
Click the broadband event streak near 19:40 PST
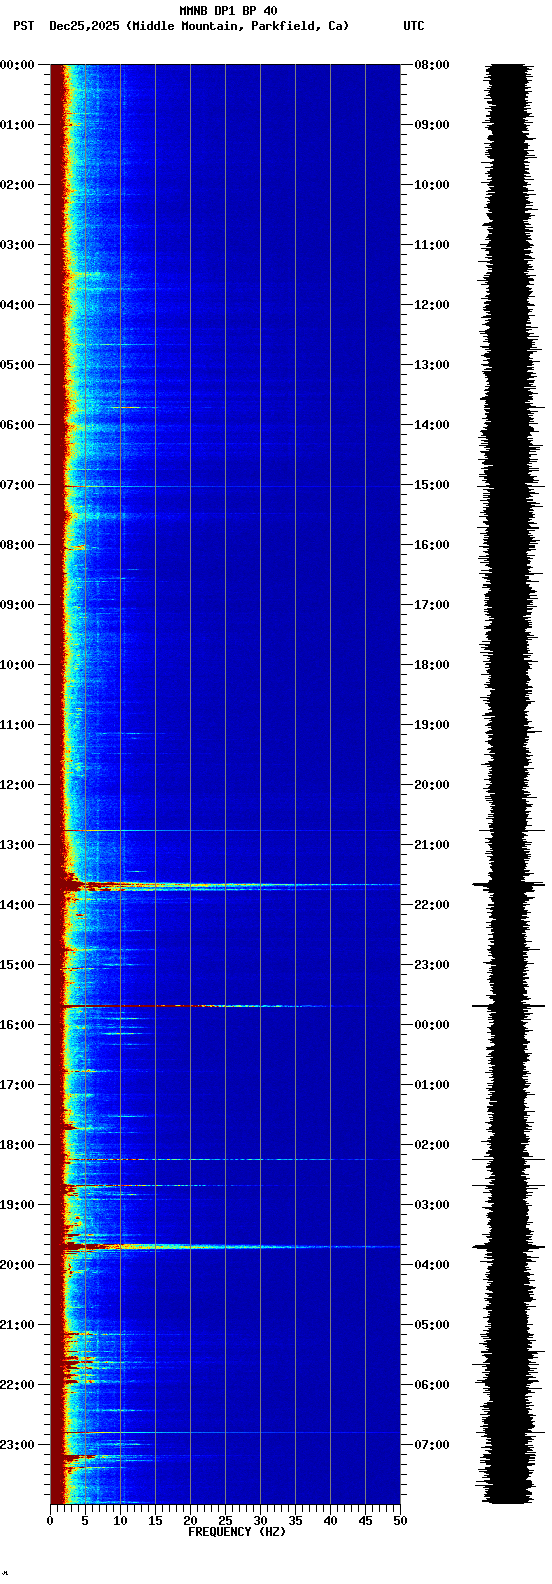tap(225, 1246)
